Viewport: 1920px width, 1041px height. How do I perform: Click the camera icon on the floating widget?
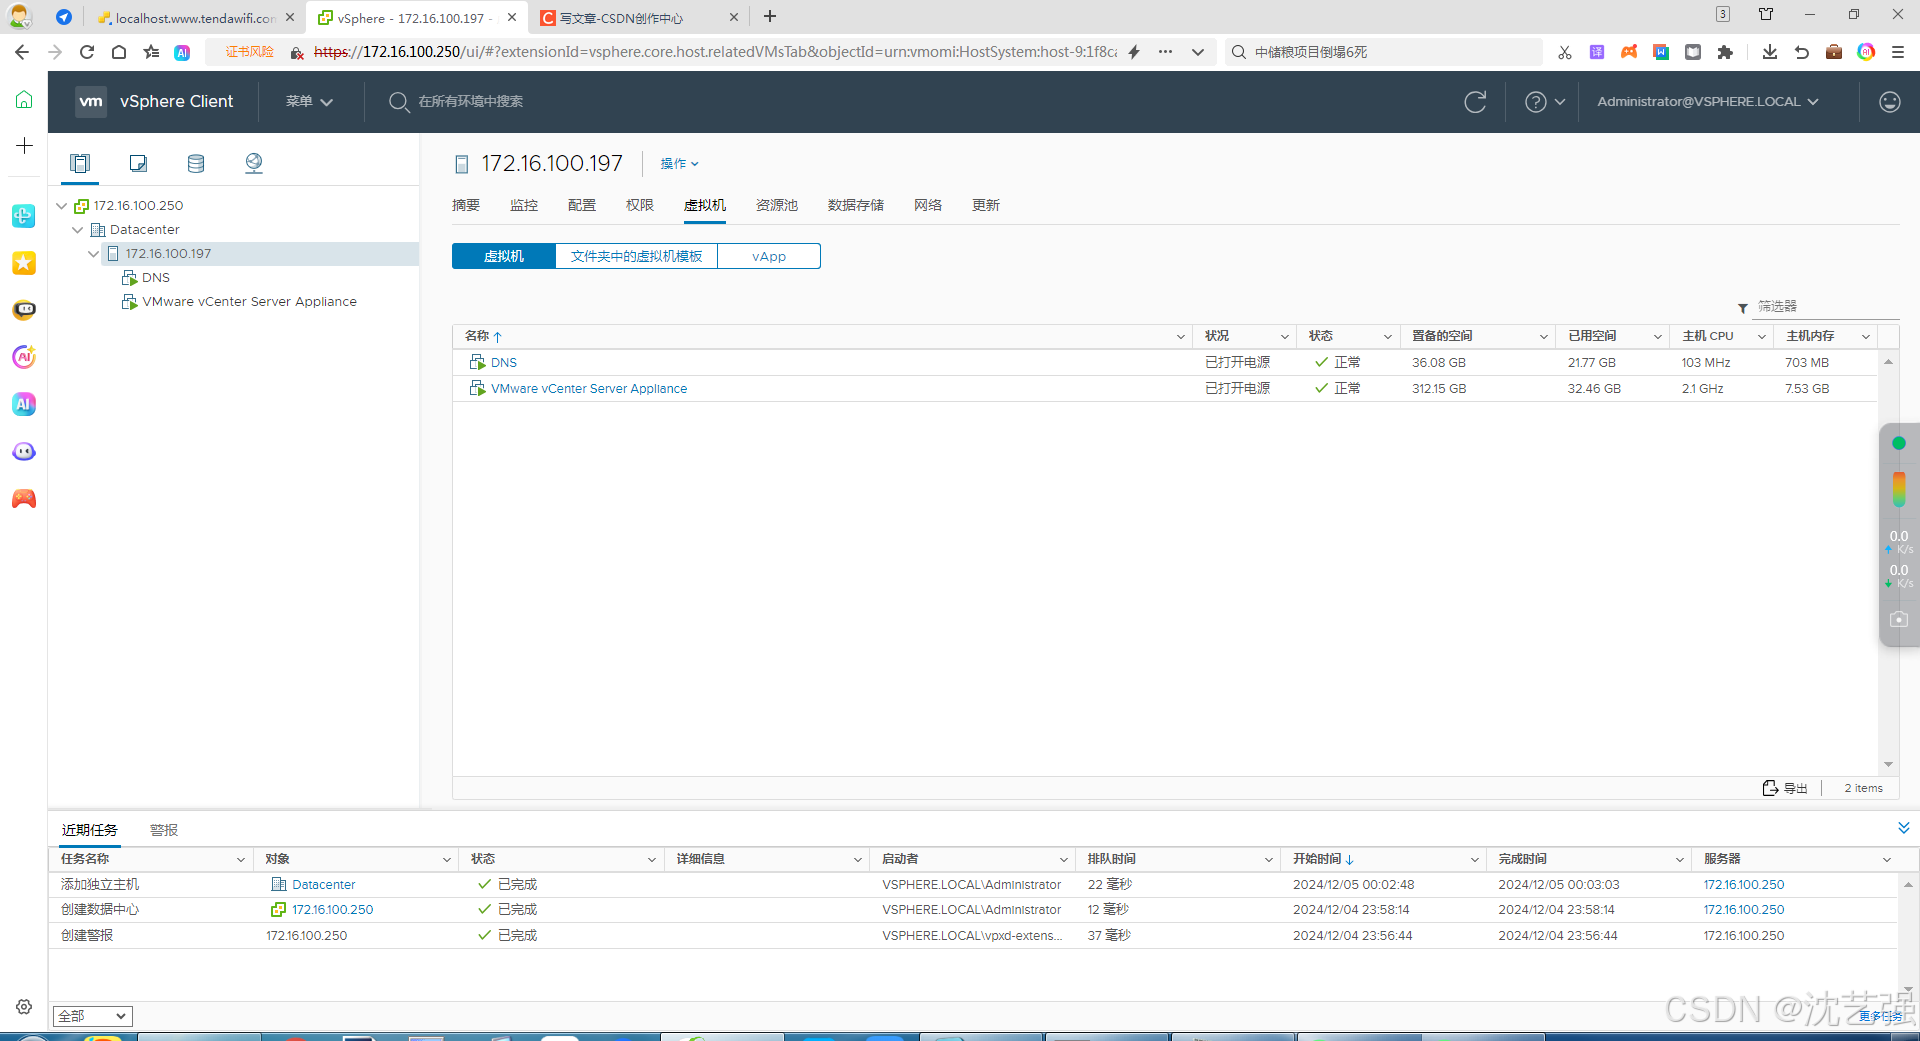[1899, 620]
